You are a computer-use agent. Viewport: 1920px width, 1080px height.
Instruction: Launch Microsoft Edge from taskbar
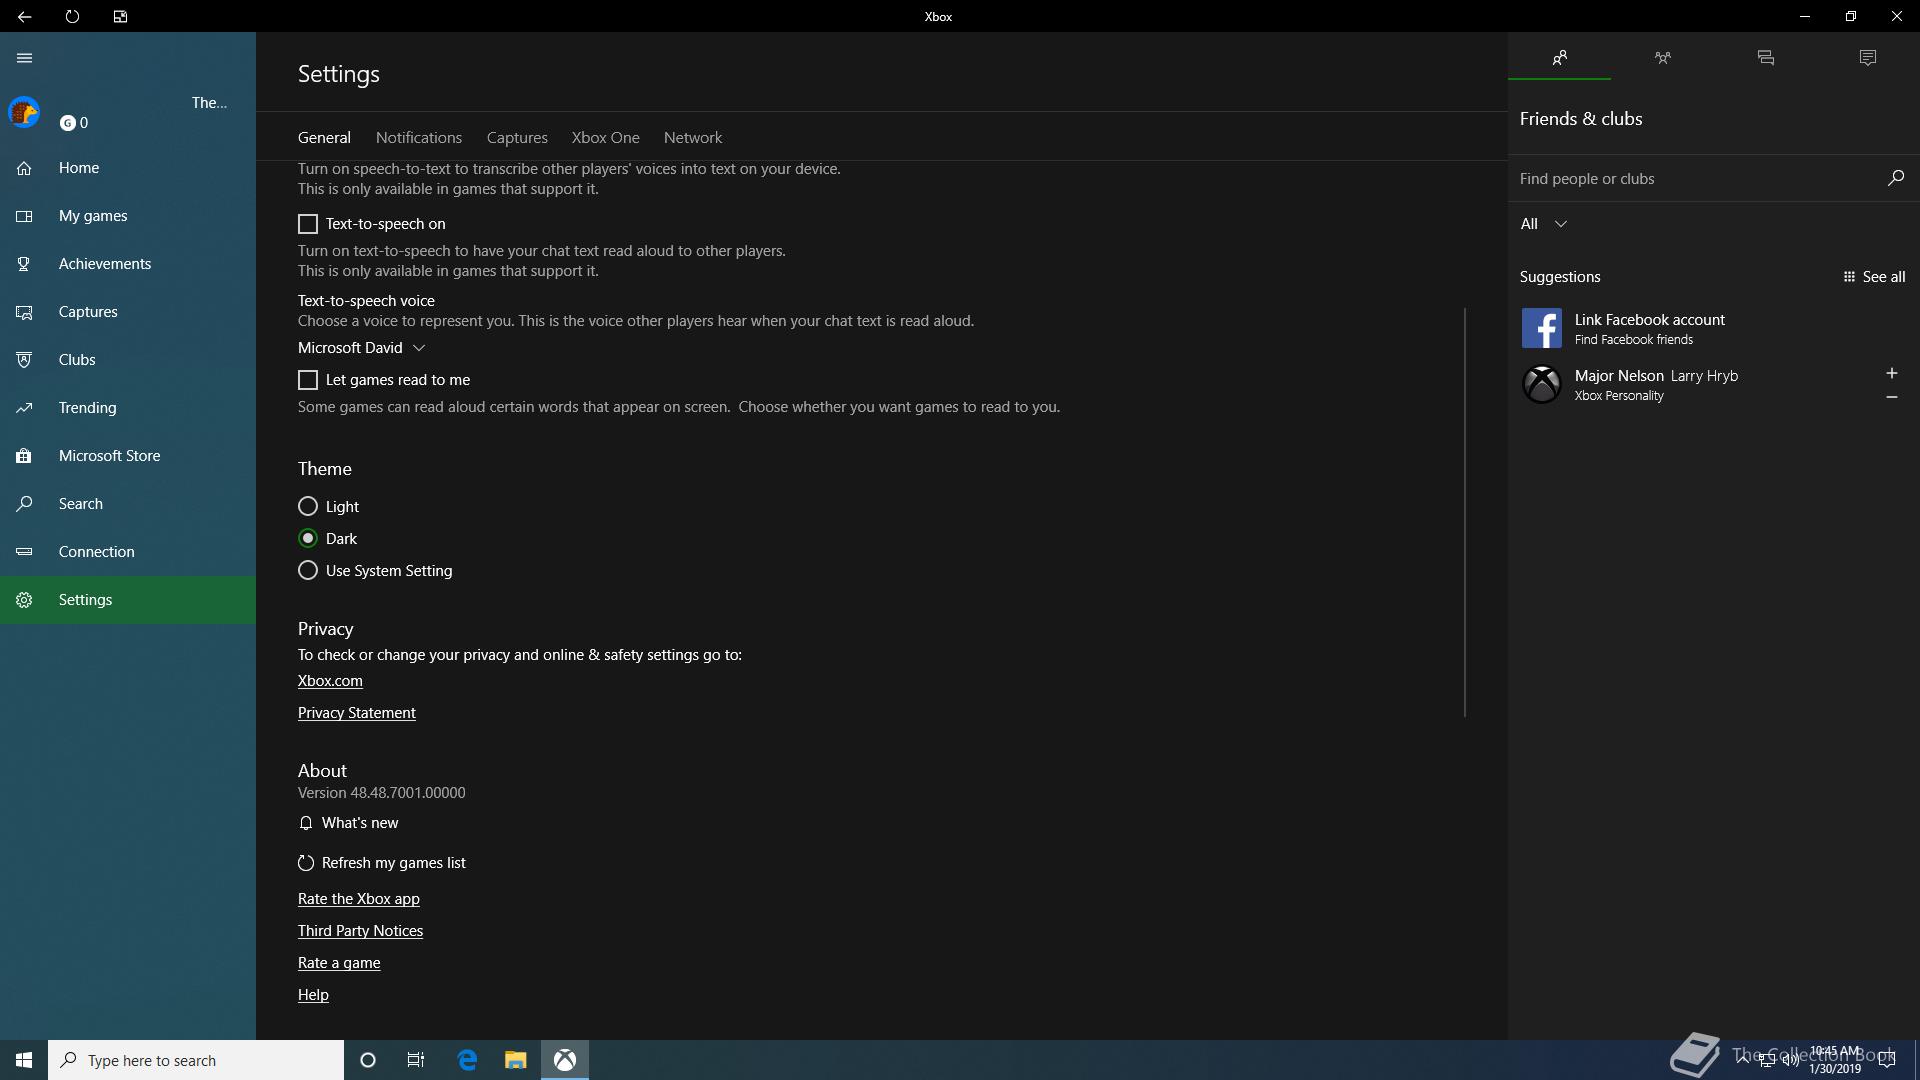coord(467,1060)
